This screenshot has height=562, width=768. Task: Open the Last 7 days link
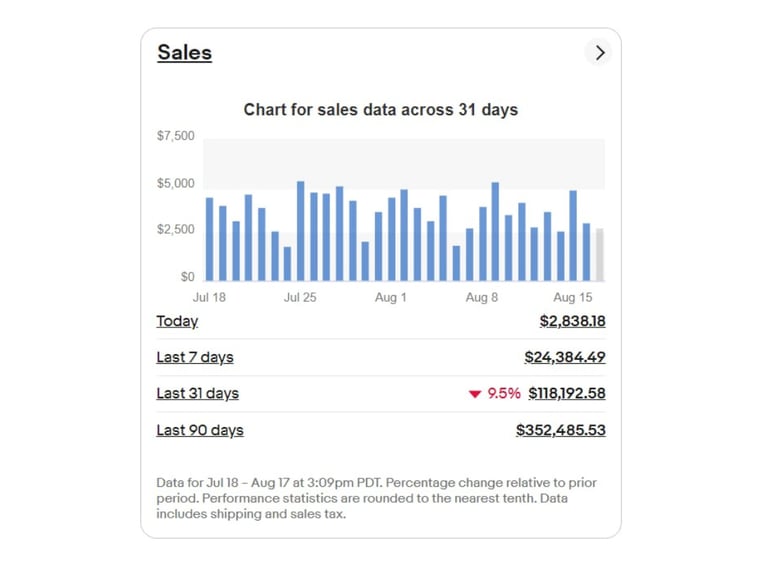(195, 357)
